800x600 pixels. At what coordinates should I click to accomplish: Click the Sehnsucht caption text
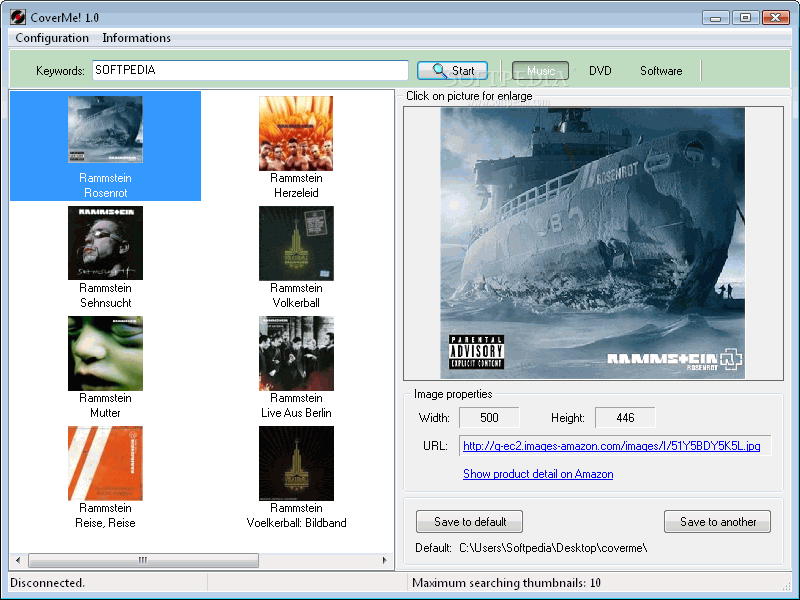pyautogui.click(x=106, y=303)
